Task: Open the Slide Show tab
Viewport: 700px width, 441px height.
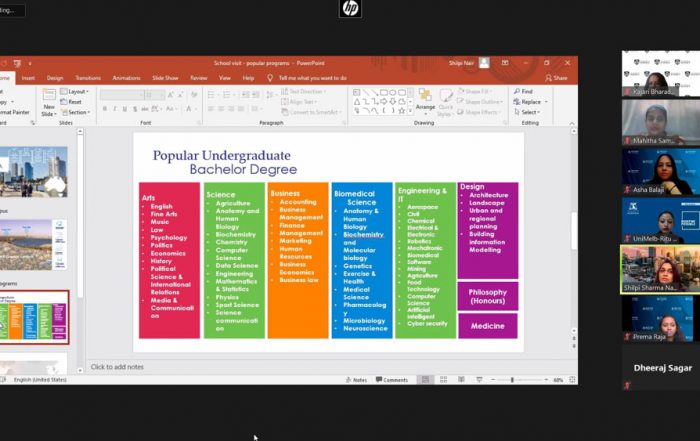Action: click(x=165, y=78)
